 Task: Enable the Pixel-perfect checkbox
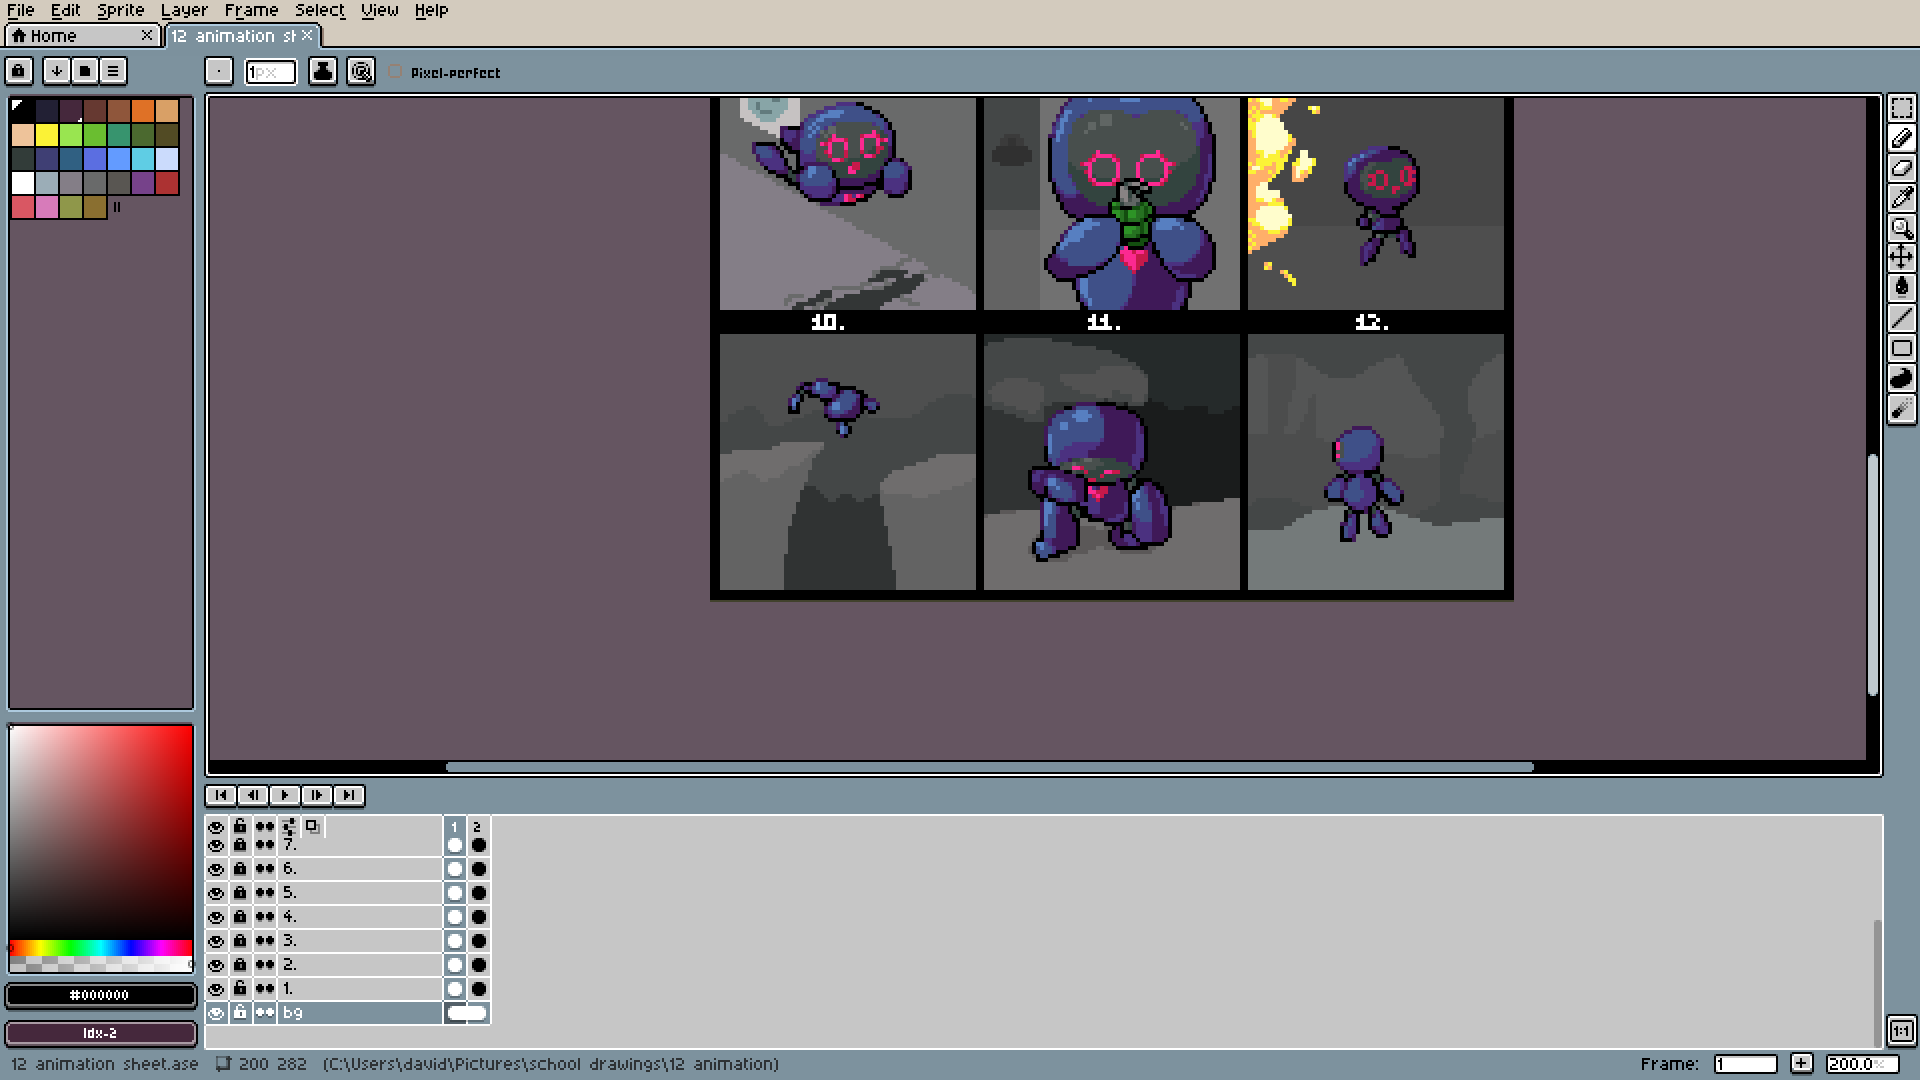396,72
